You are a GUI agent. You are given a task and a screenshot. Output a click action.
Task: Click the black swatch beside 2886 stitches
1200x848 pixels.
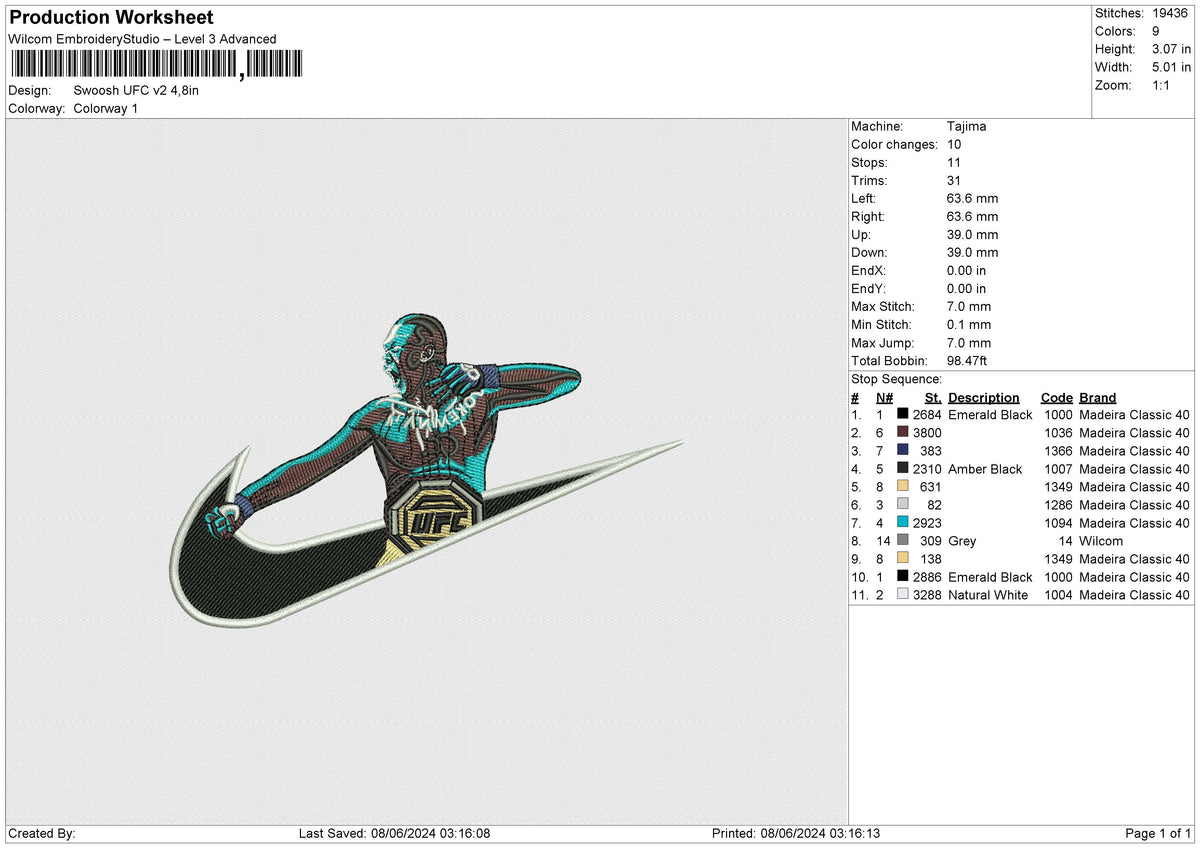(x=903, y=577)
